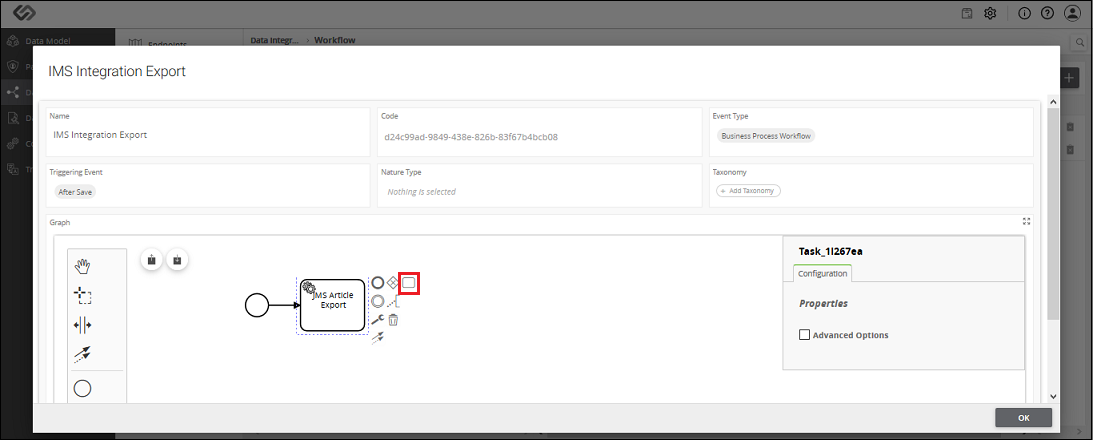Click the Properties heading
Image resolution: width=1093 pixels, height=440 pixels.
coord(823,303)
